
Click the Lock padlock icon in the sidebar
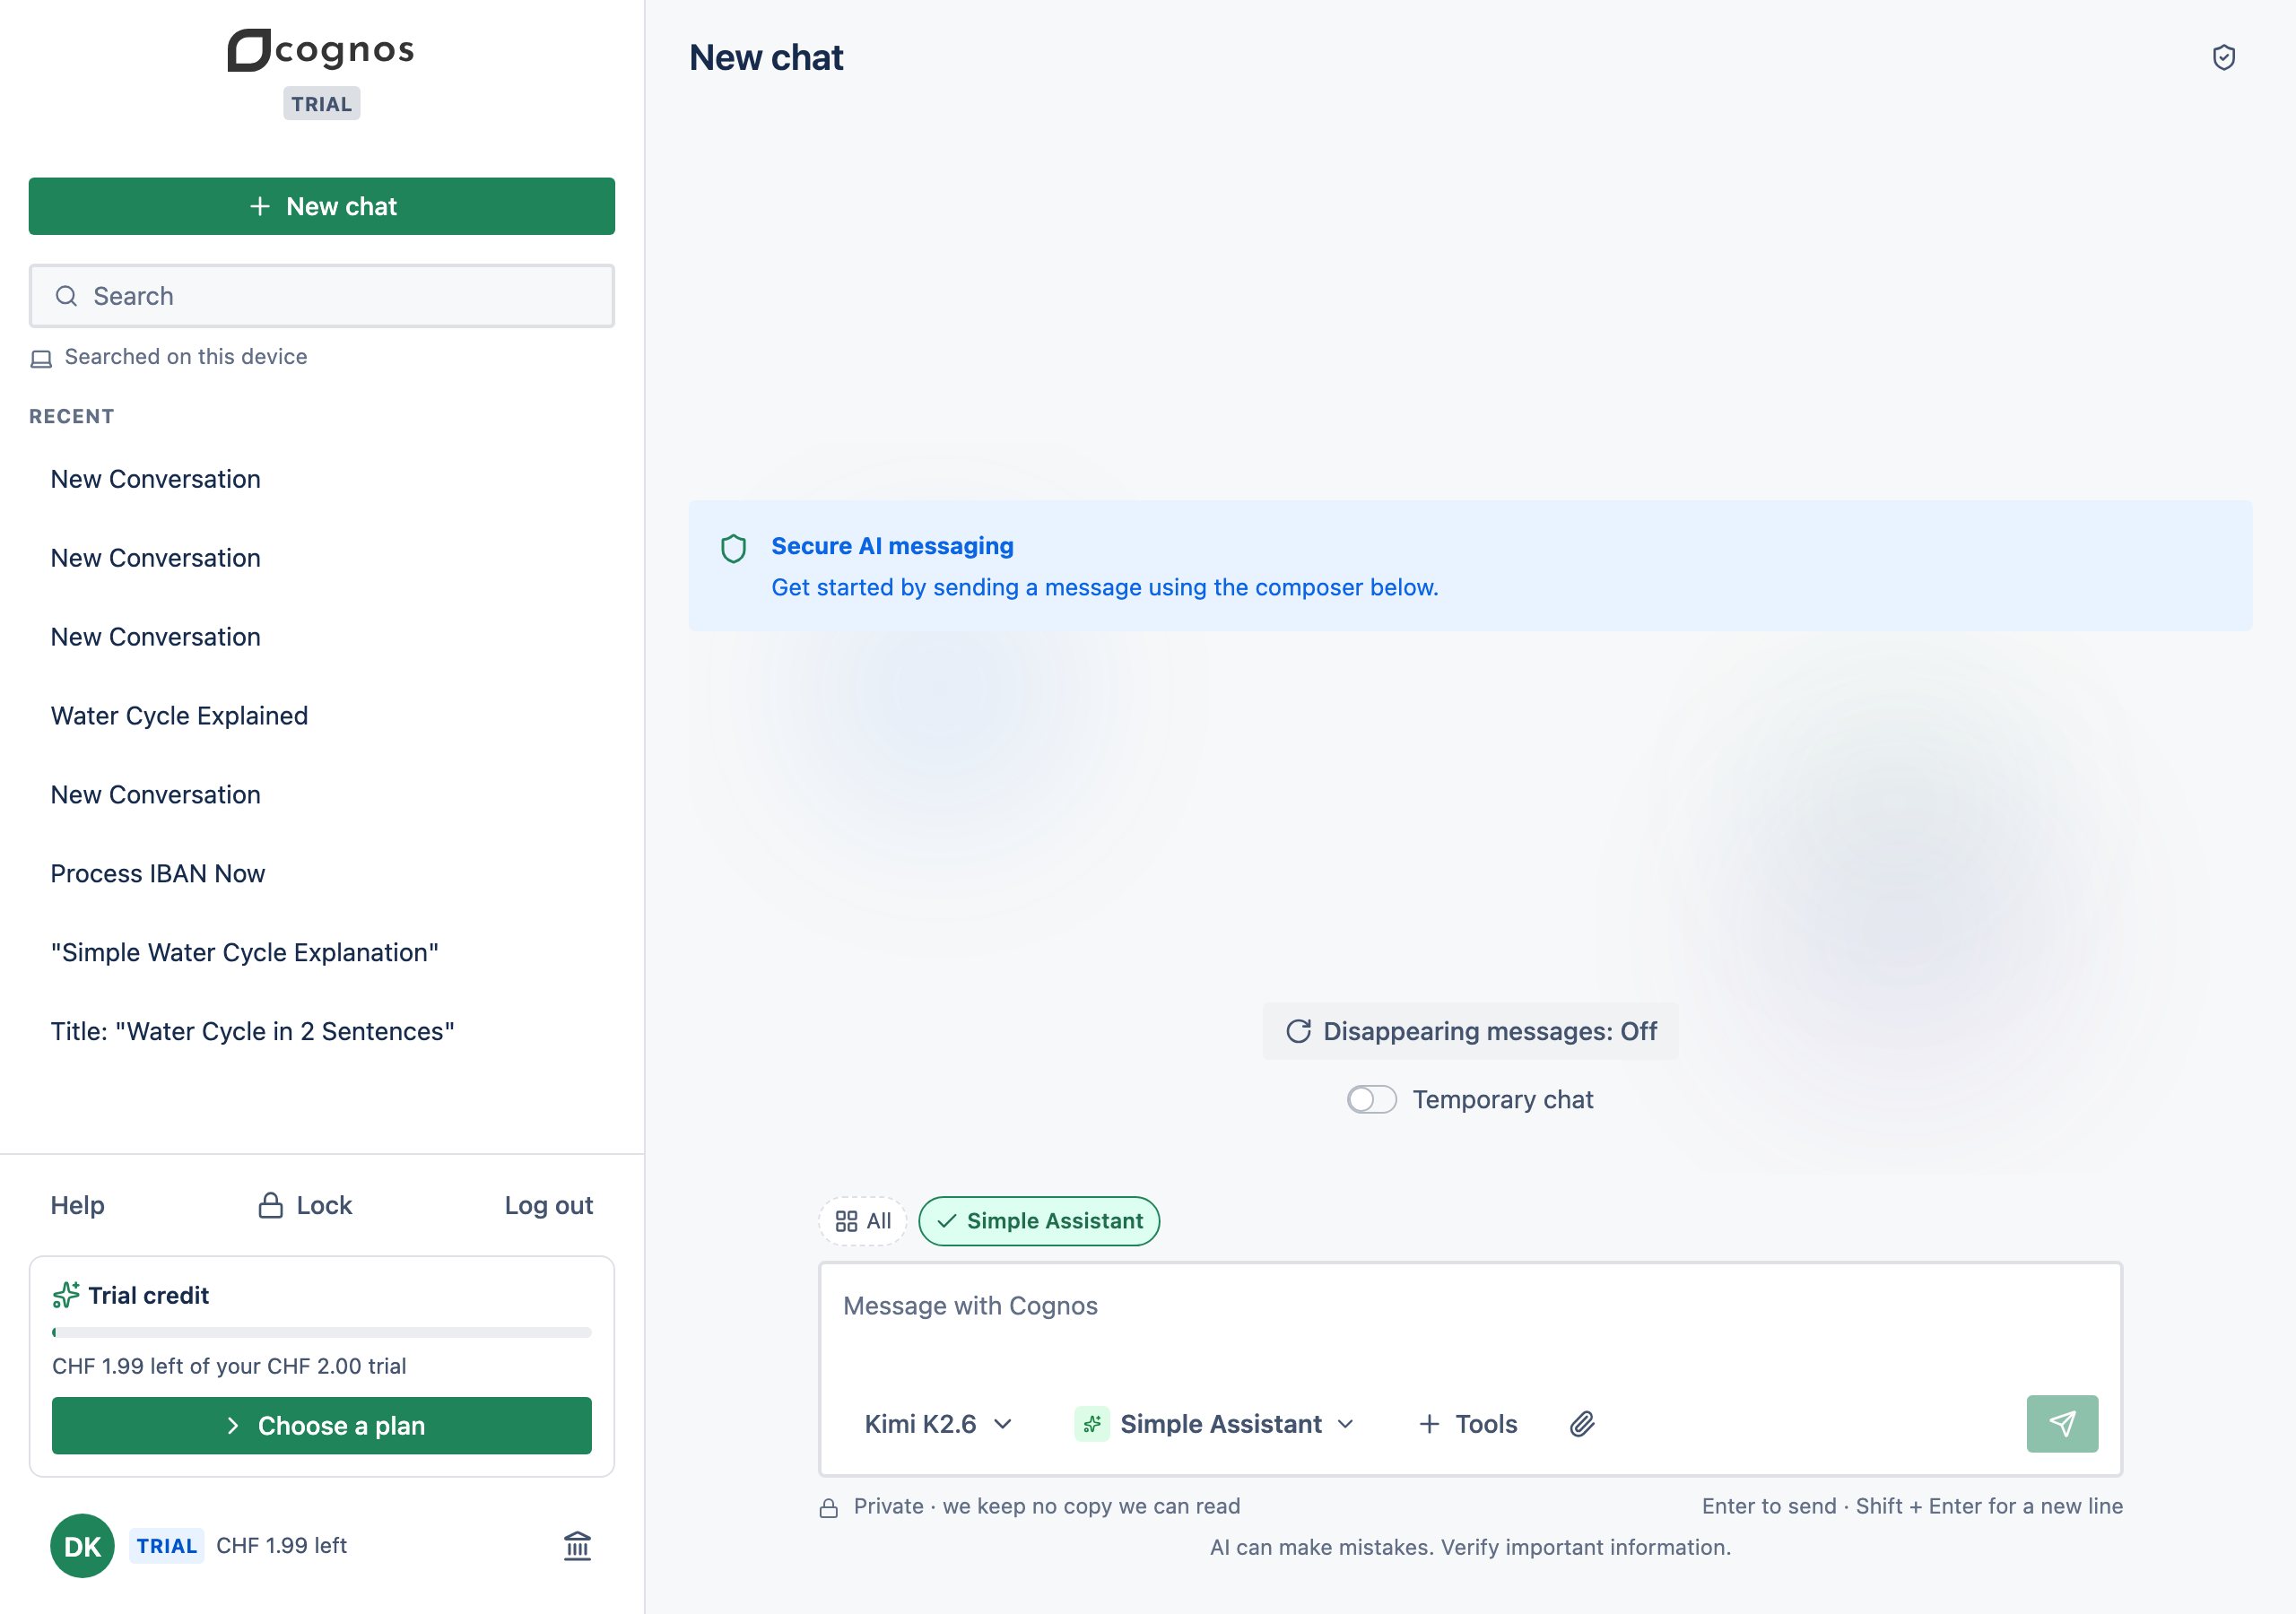point(270,1205)
